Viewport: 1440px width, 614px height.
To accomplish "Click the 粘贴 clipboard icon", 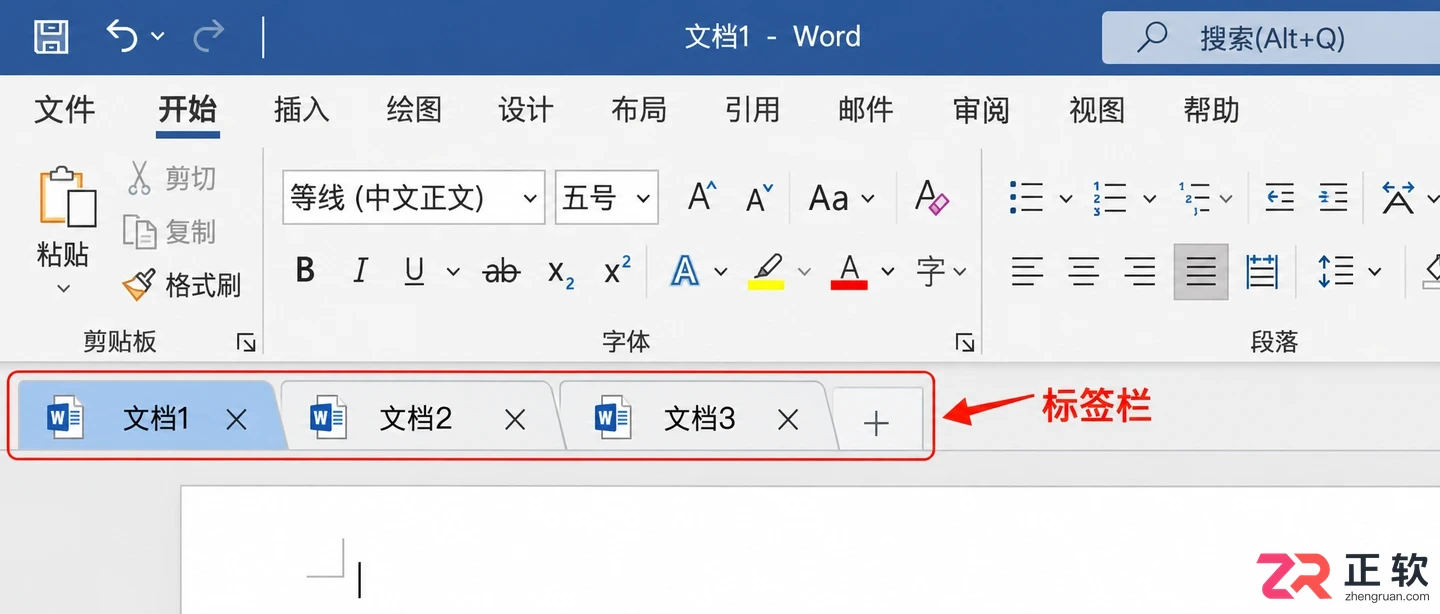I will 66,196.
